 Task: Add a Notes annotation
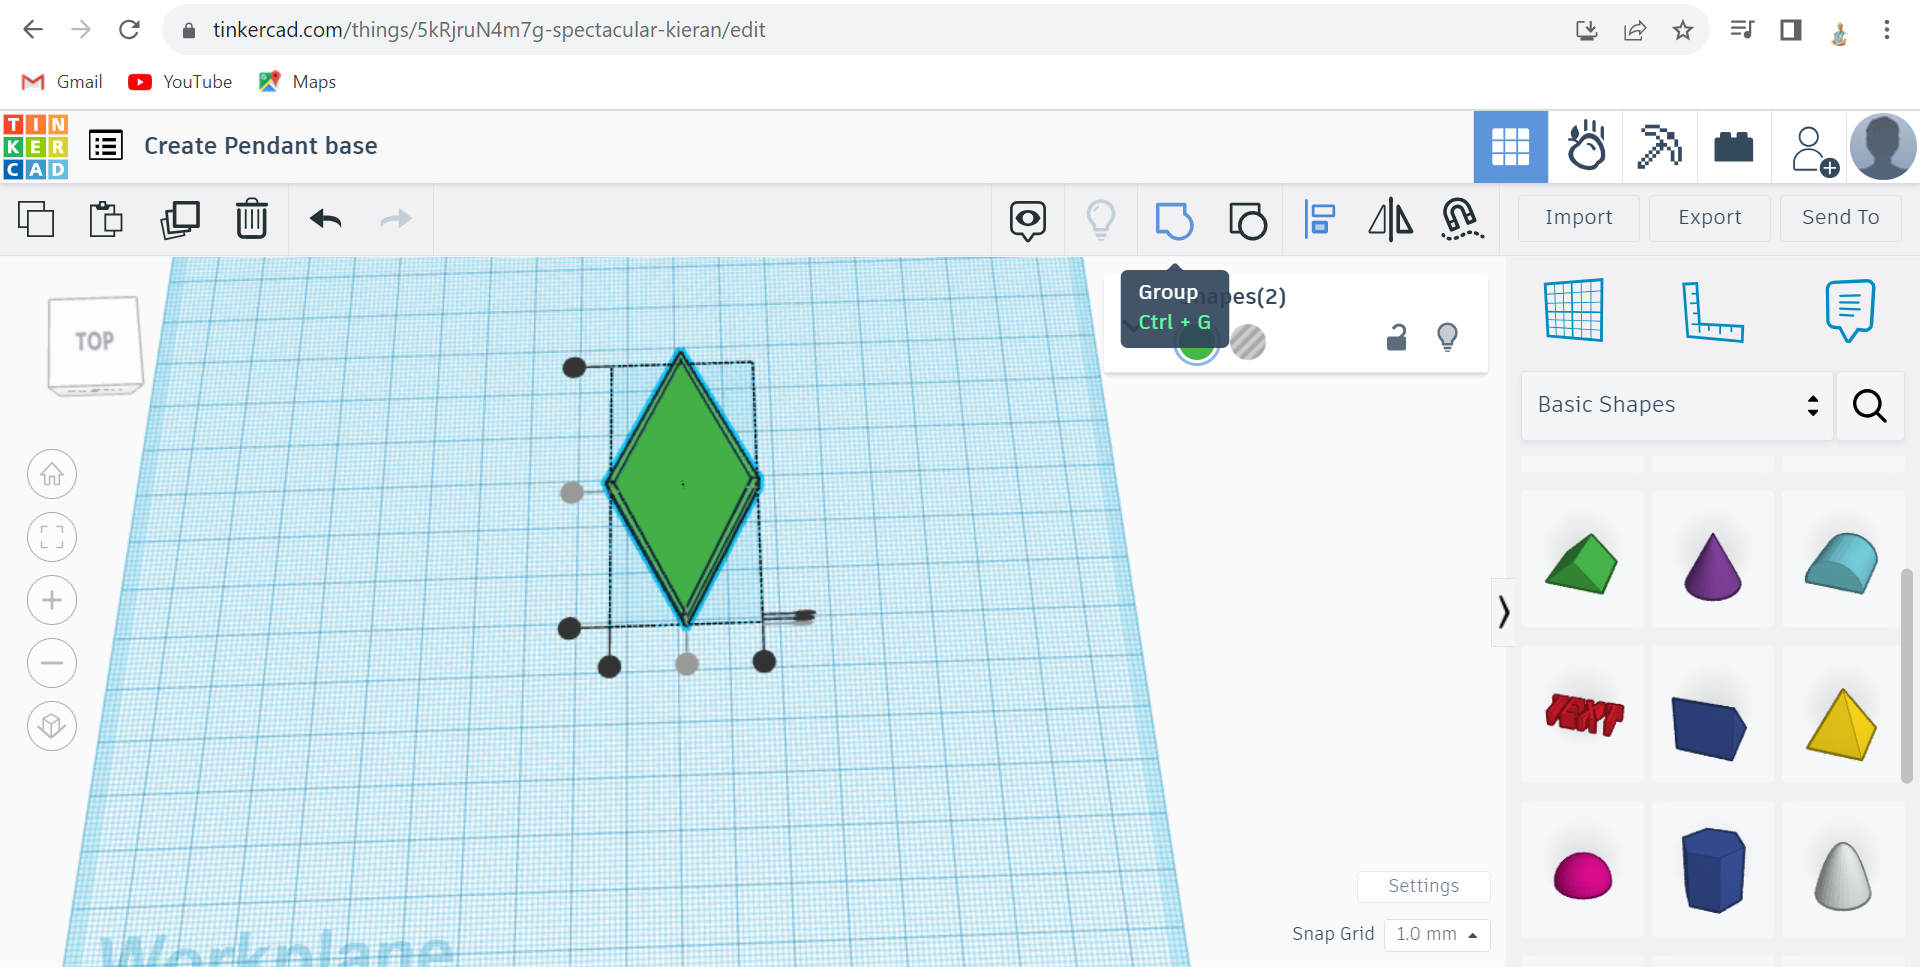(x=1850, y=310)
